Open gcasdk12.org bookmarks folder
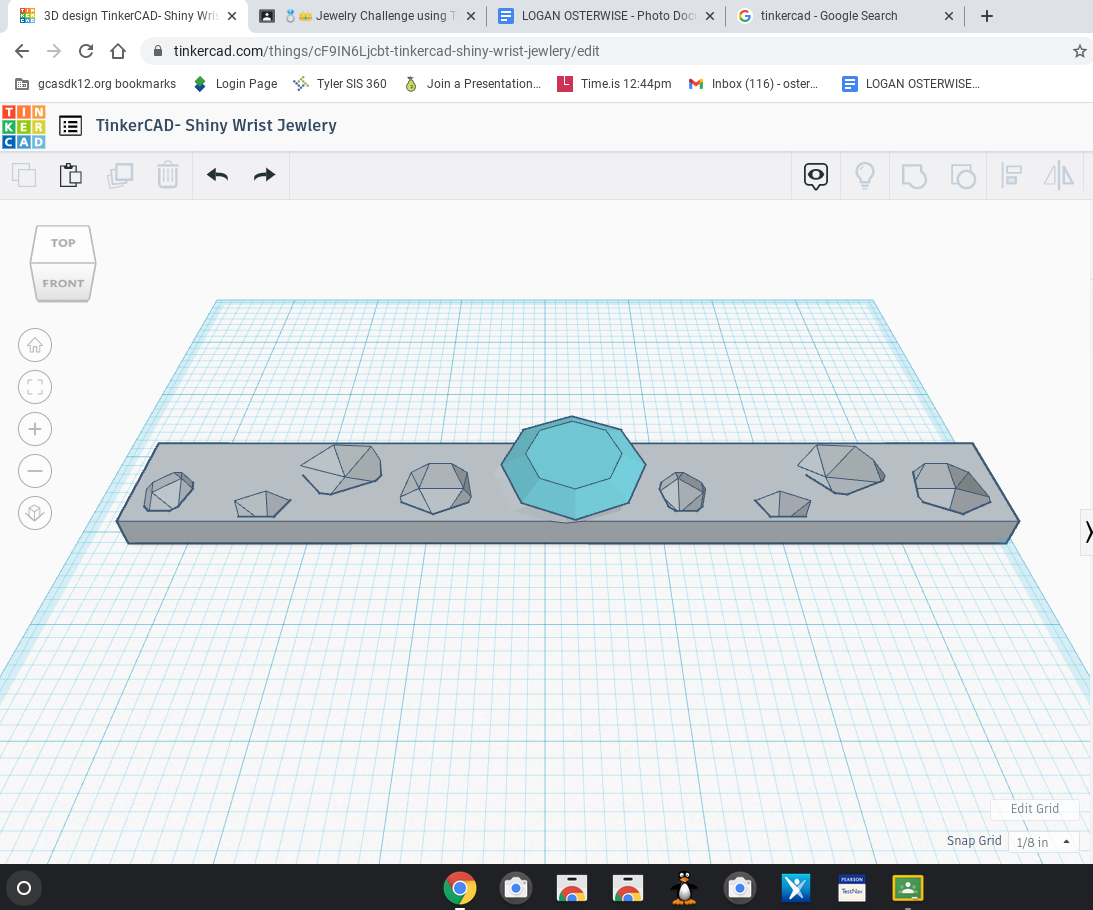The image size is (1093, 910). pos(95,84)
